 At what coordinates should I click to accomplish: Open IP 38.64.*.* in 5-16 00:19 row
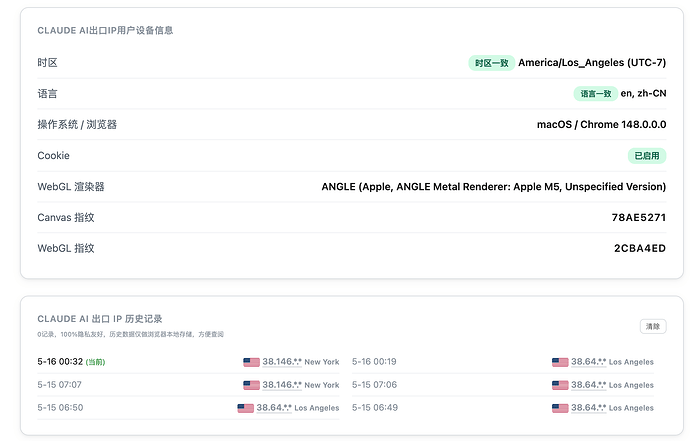coord(588,362)
